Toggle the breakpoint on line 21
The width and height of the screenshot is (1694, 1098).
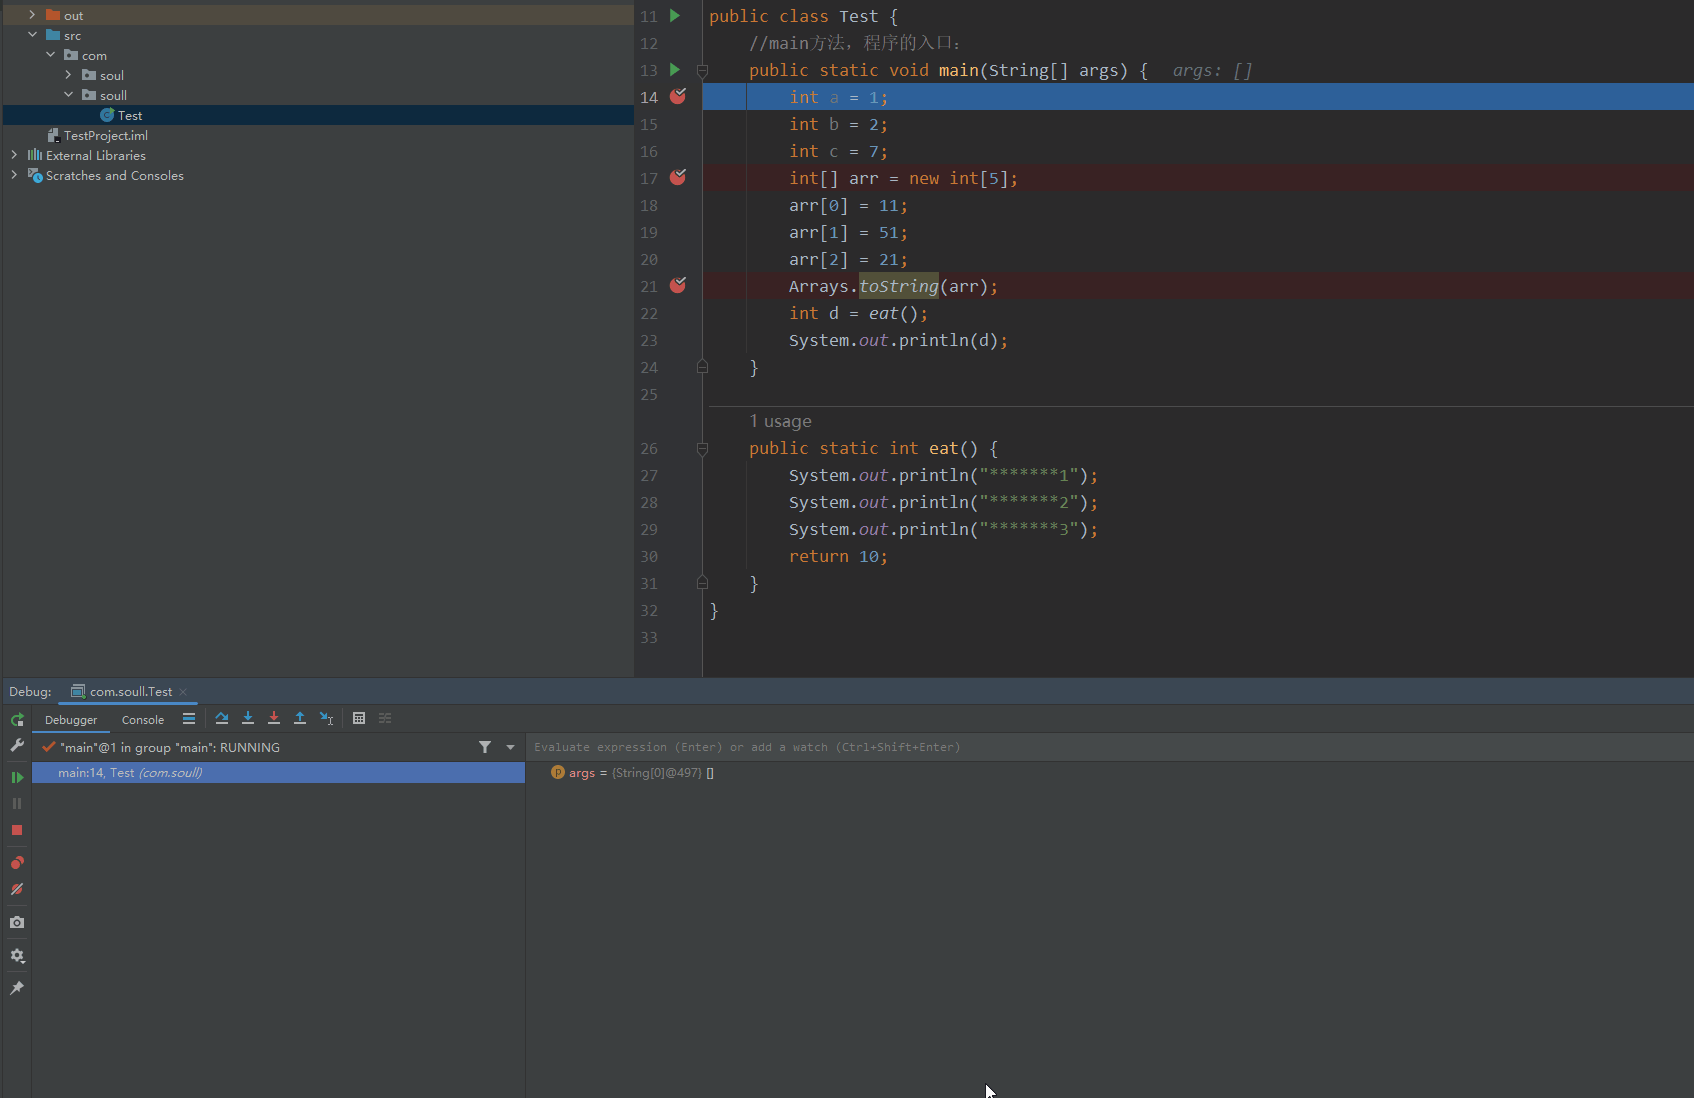coord(678,285)
